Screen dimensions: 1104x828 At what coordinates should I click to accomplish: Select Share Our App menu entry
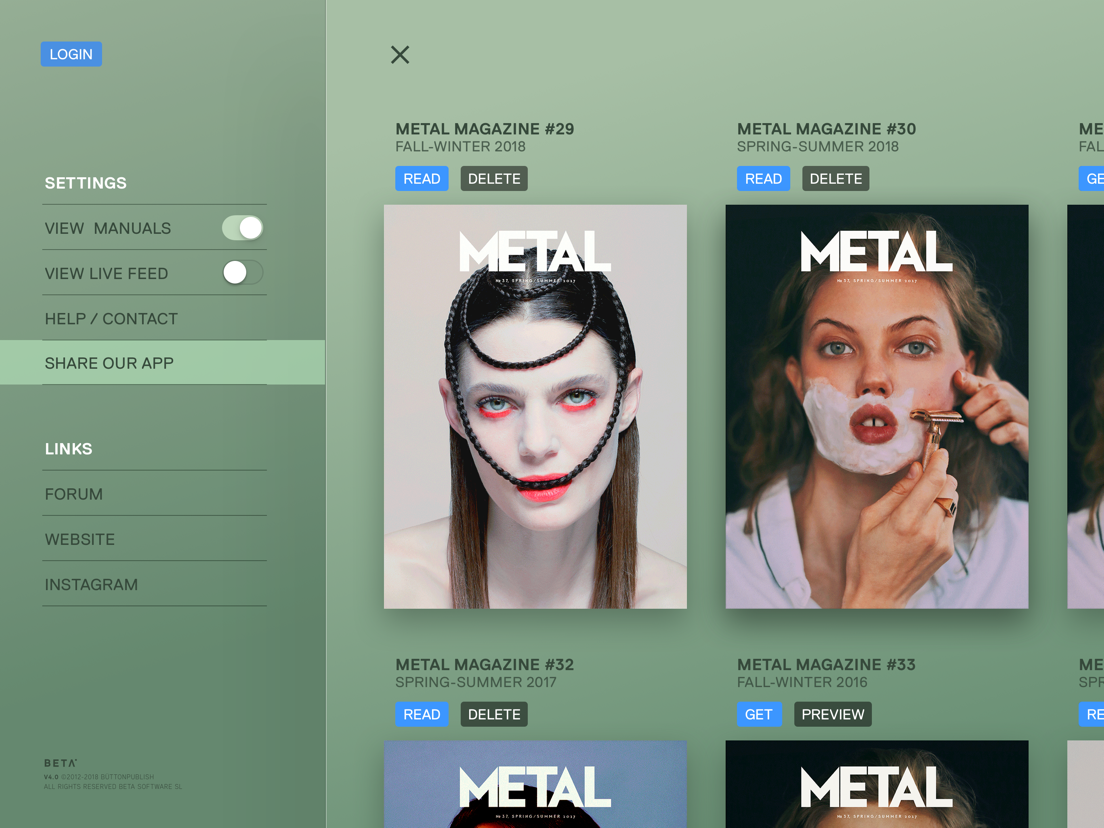tap(163, 363)
